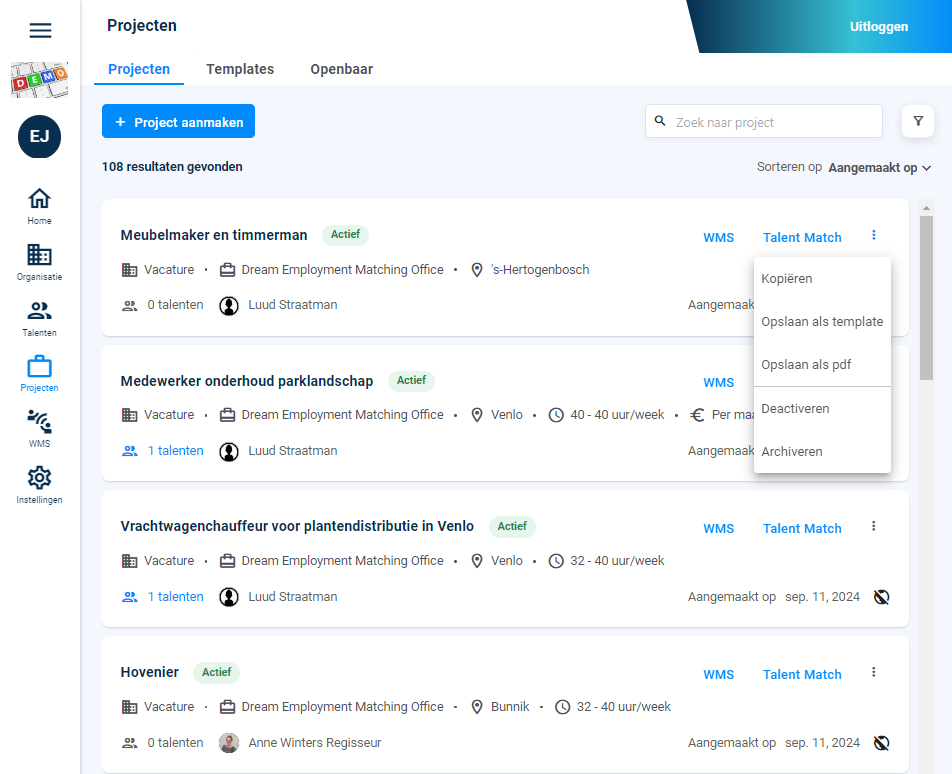This screenshot has height=774, width=952.
Task: Select Projecten briefcase in sidebar
Action: pos(39,374)
